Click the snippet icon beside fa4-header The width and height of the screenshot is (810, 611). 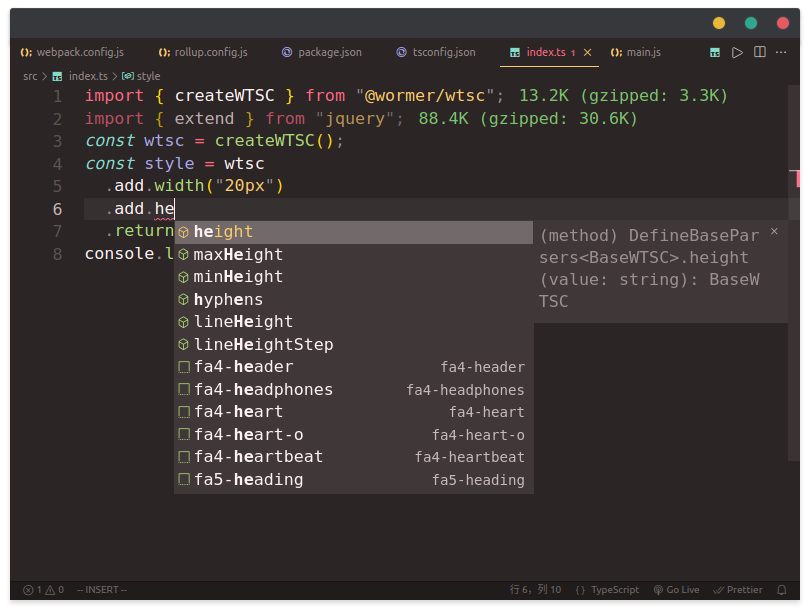pyautogui.click(x=183, y=367)
